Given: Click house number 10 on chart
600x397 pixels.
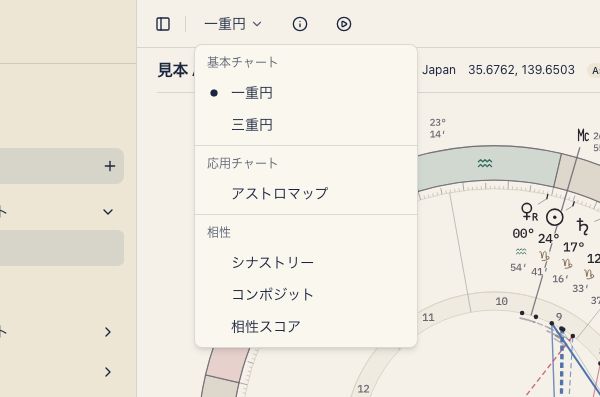Looking at the screenshot, I should 501,301.
